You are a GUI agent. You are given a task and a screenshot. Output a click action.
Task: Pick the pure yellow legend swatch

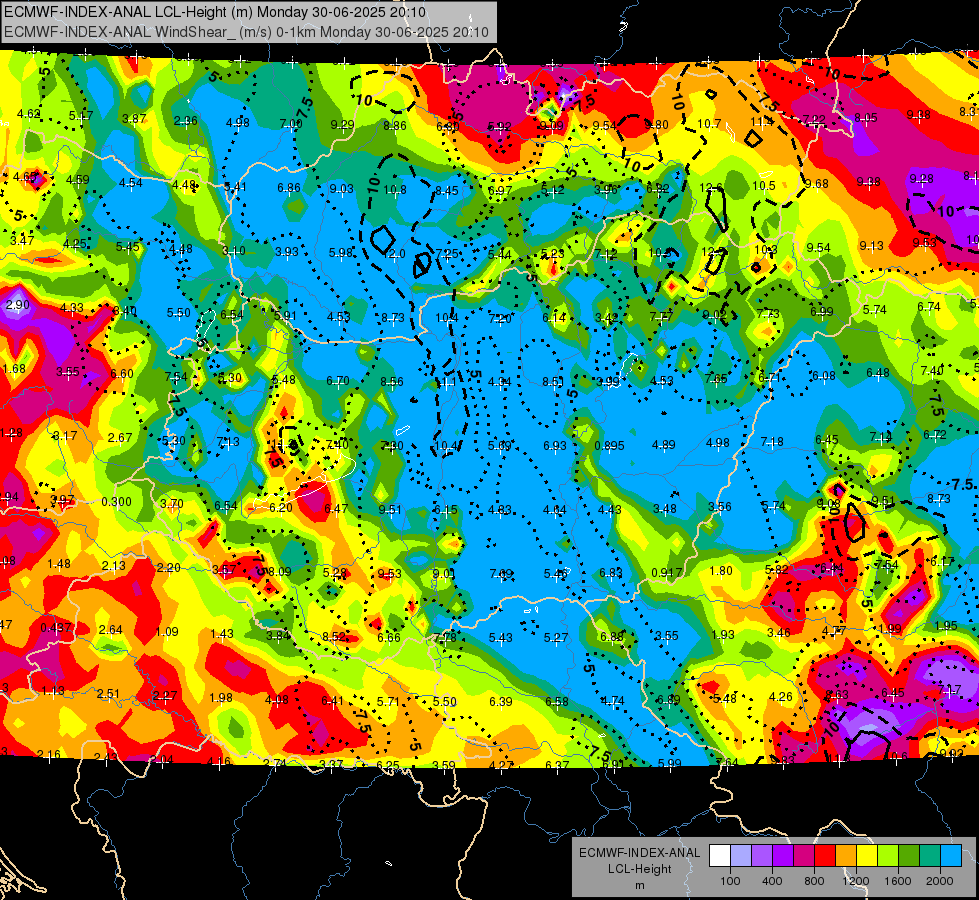coord(867,856)
